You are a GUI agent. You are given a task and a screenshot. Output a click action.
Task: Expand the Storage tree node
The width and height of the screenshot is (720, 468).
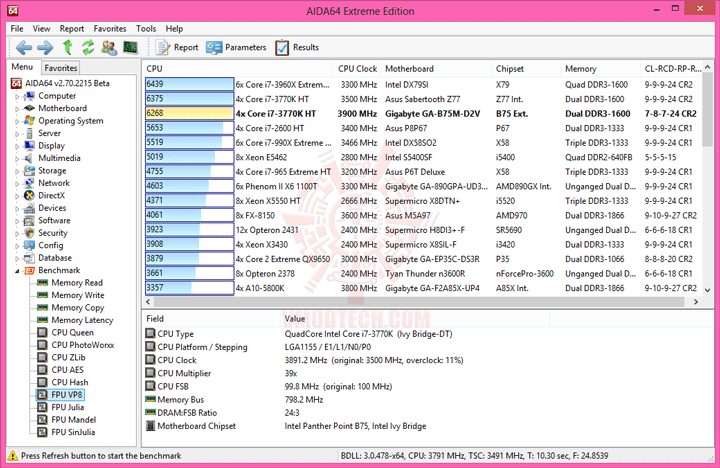pos(17,171)
